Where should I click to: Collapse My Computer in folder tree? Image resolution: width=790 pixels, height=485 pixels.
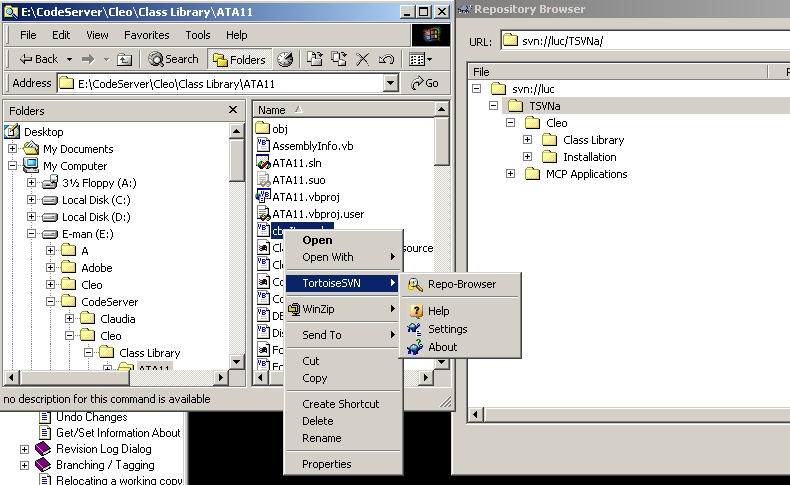(13, 166)
